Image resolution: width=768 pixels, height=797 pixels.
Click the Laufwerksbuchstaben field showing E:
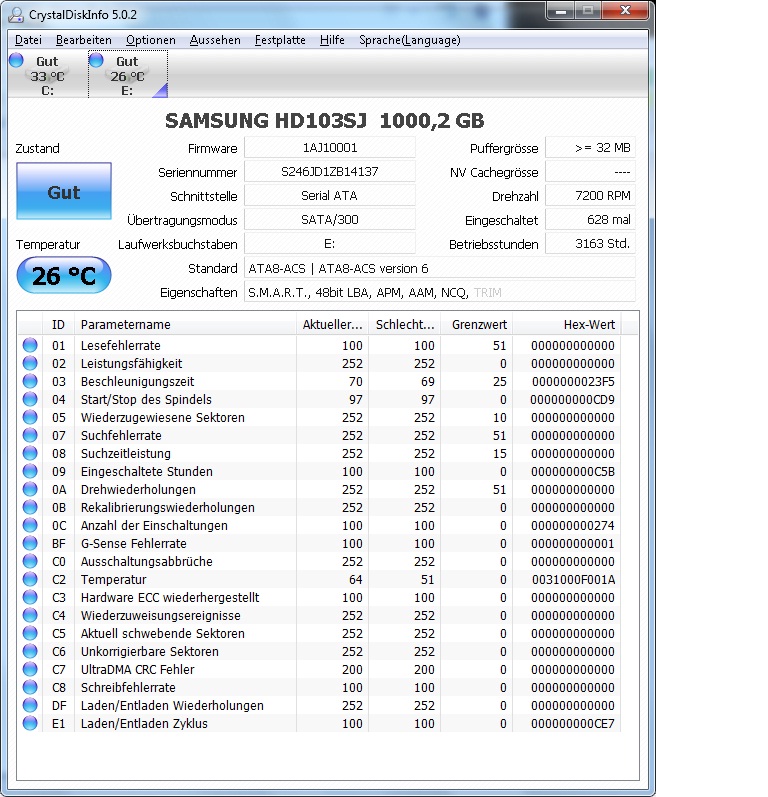pyautogui.click(x=330, y=244)
